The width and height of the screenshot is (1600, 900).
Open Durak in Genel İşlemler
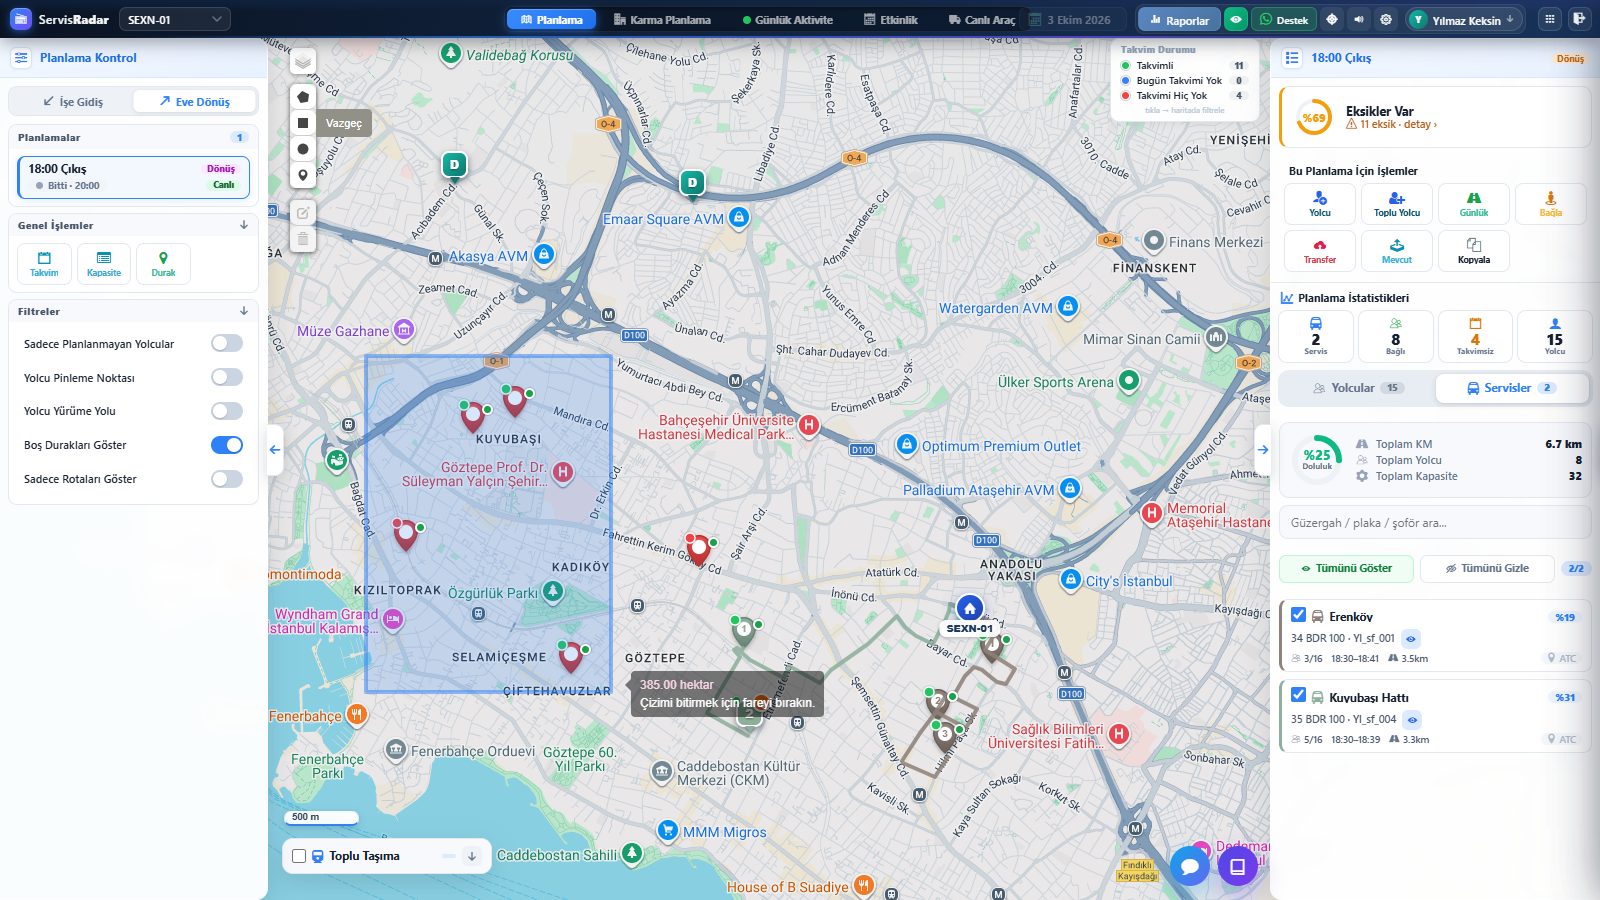click(163, 264)
